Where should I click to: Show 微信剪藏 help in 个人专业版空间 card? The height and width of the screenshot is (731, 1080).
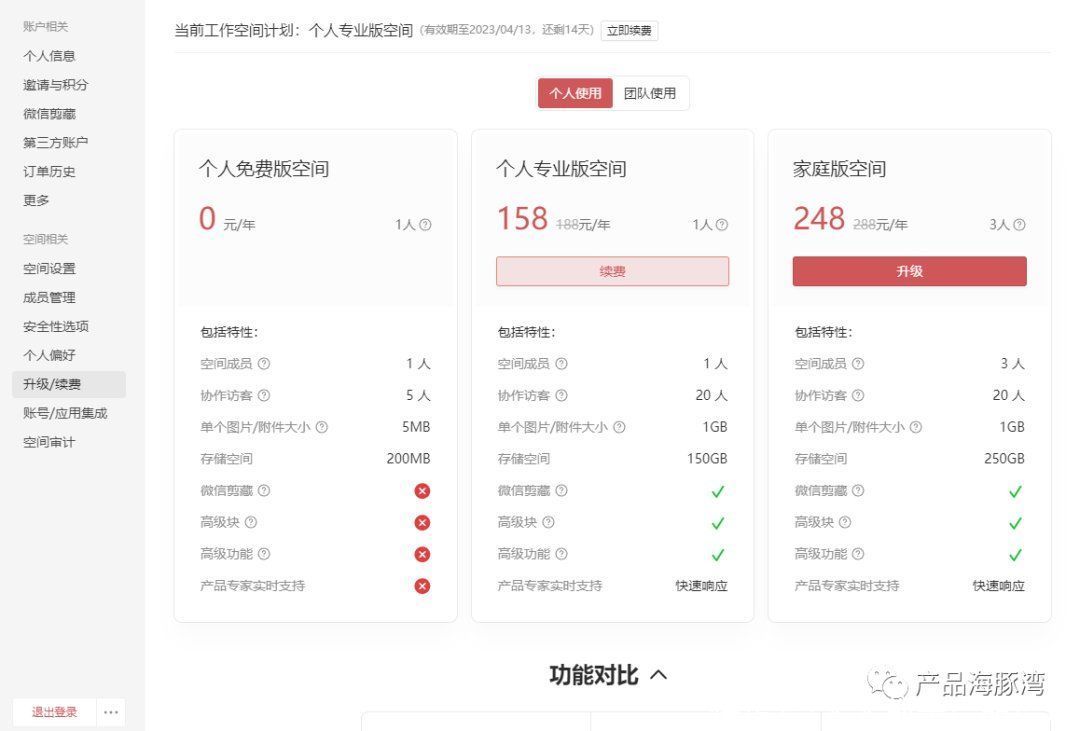[x=561, y=491]
